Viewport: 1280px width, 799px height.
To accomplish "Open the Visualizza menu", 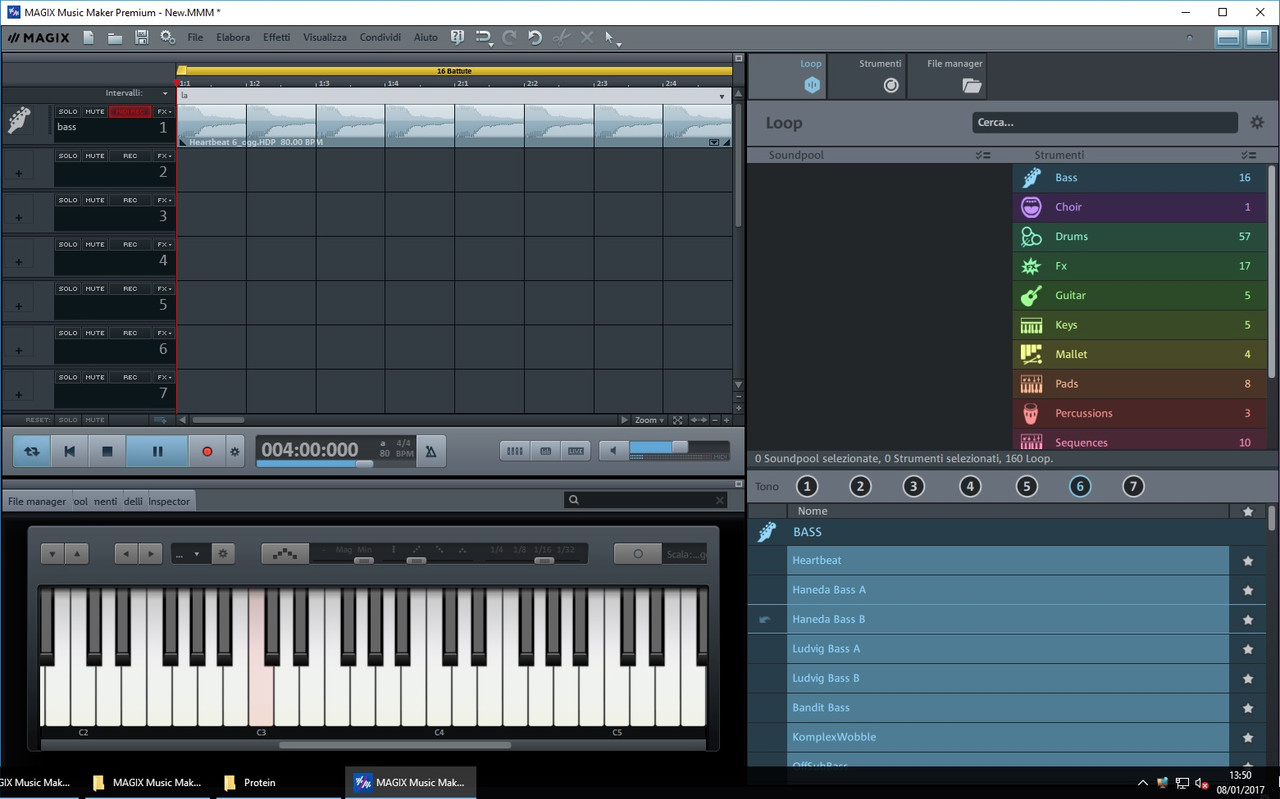I will 325,37.
